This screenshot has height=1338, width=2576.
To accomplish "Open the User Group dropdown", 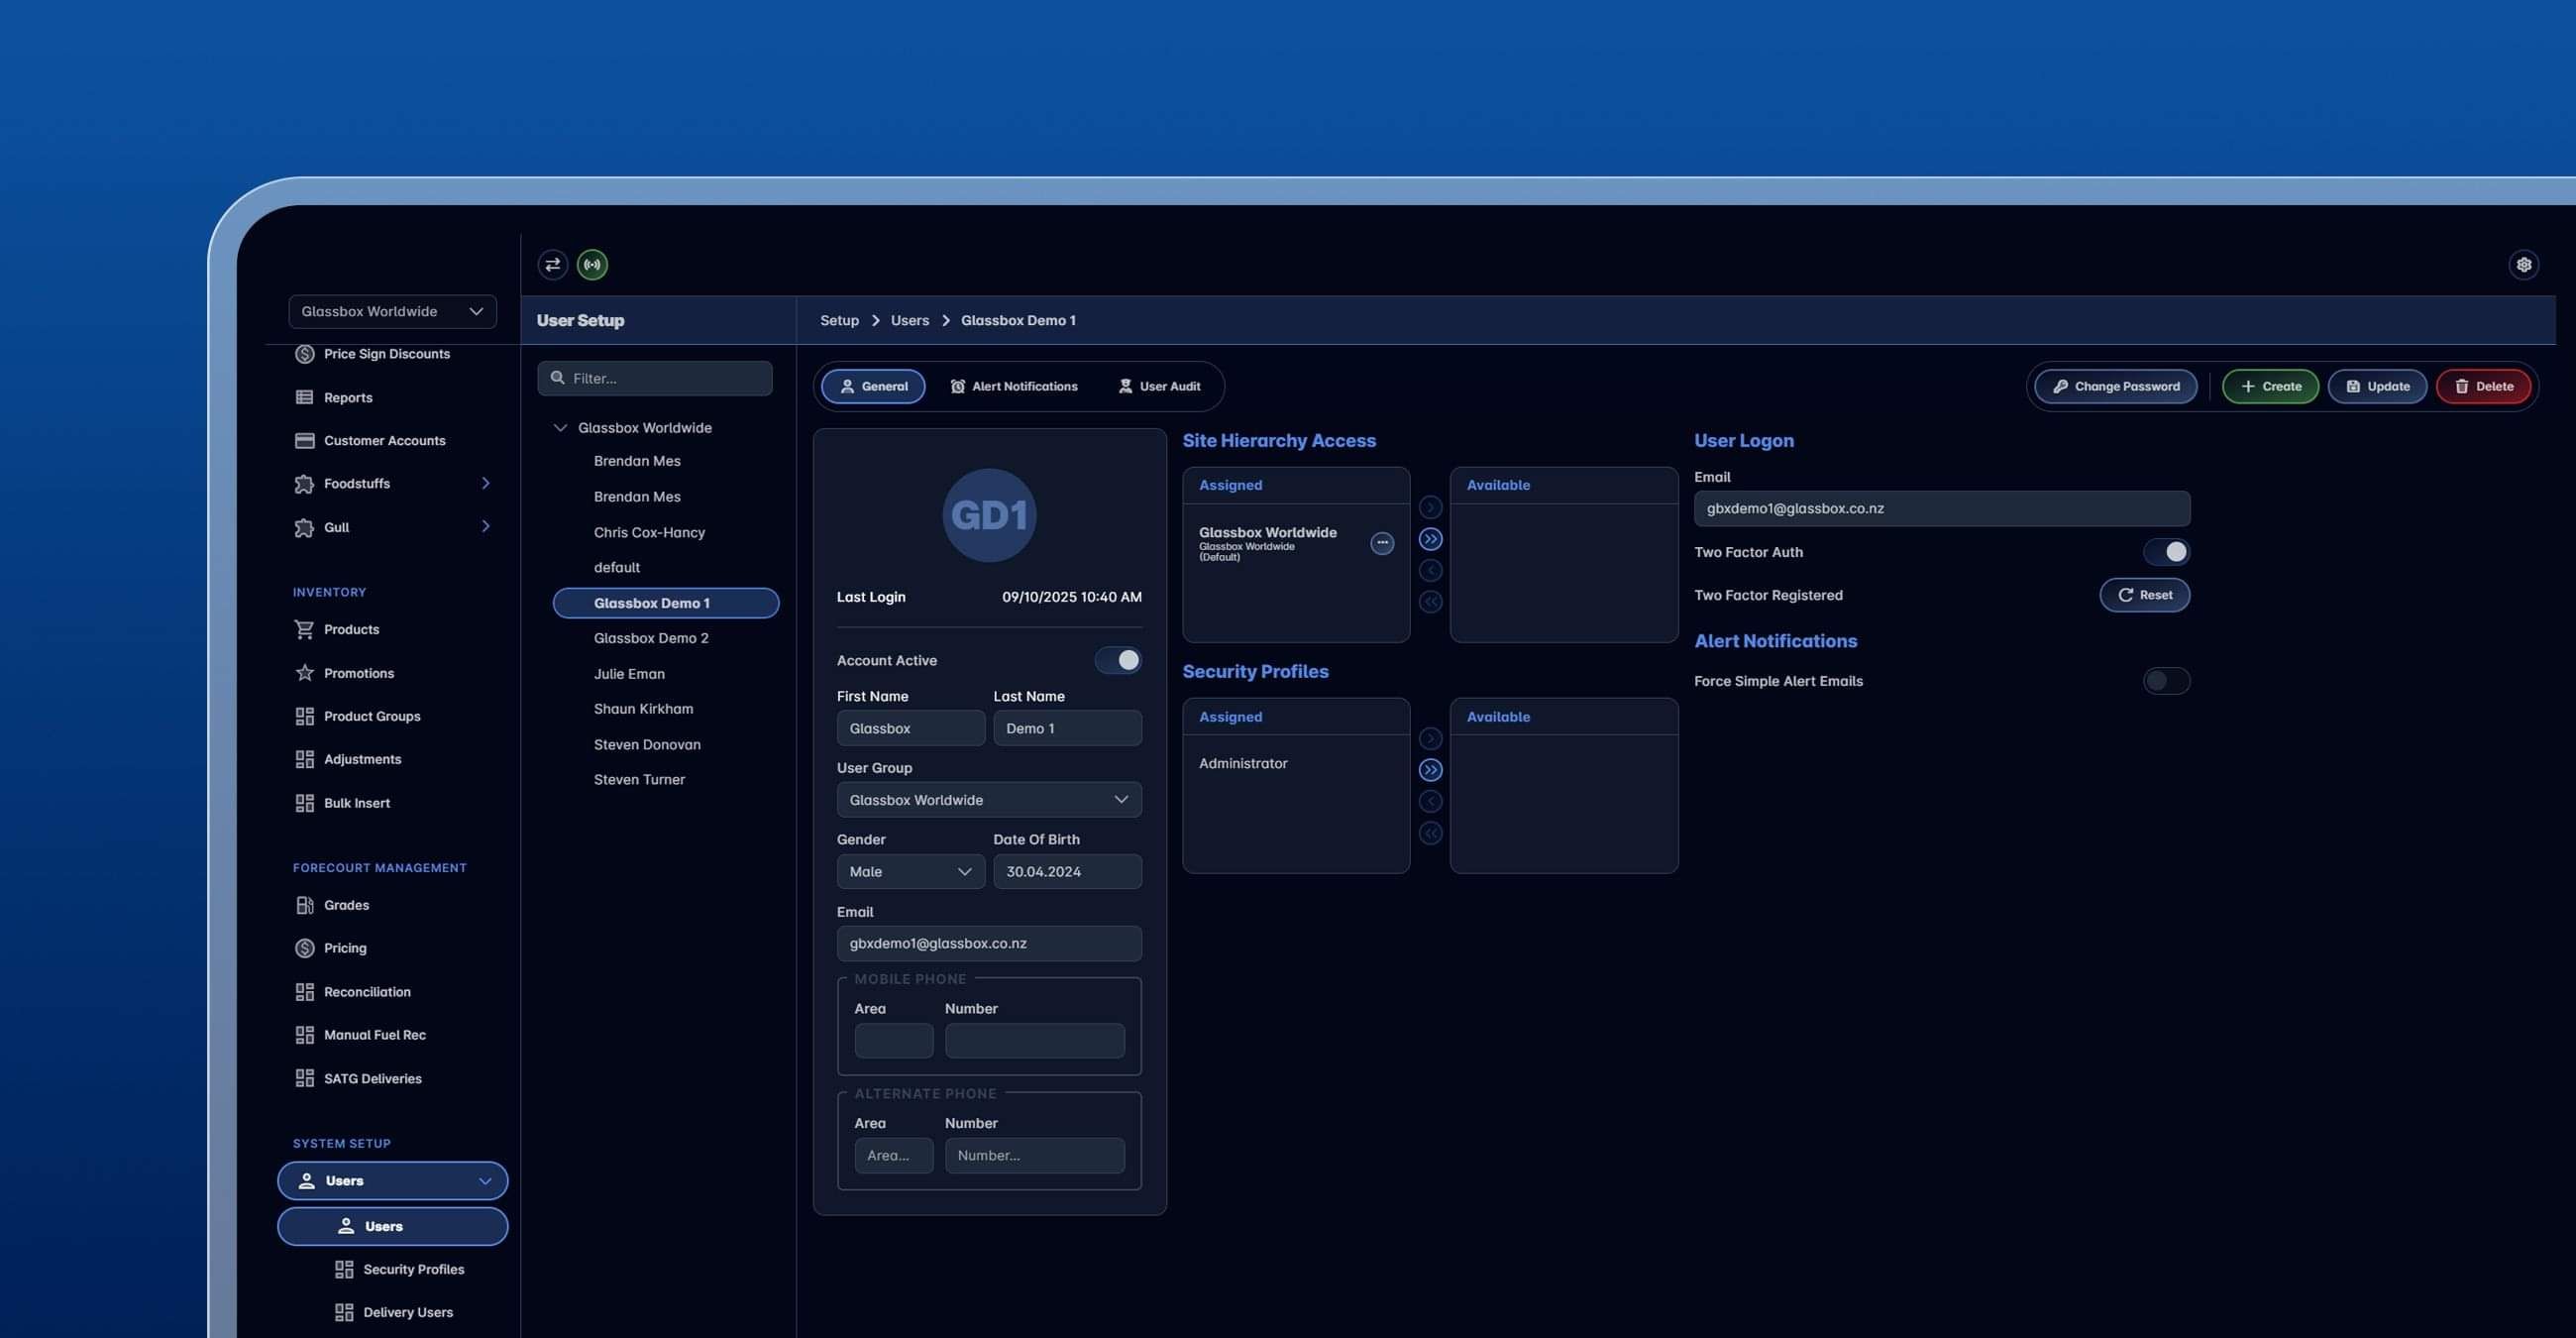I will pos(989,800).
